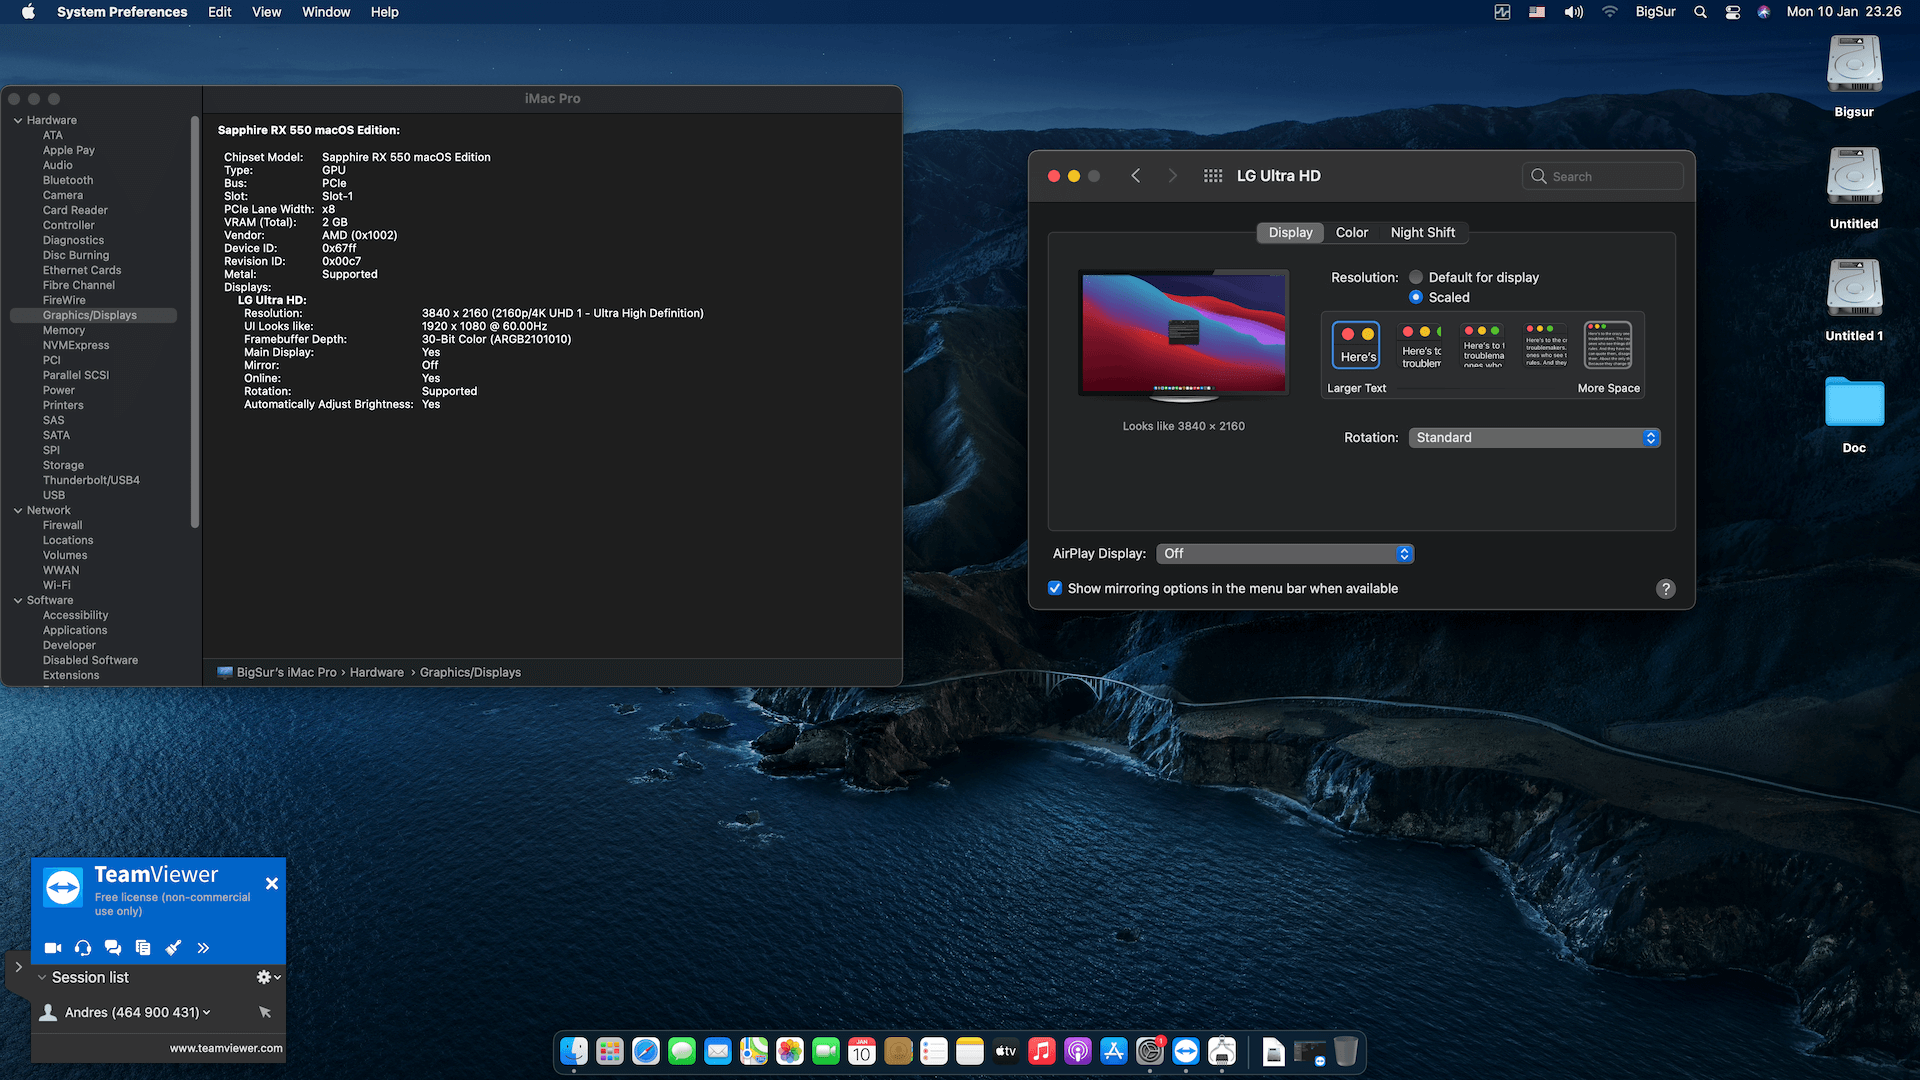Select Graphics/Displays in the Hardware sidebar

click(x=89, y=314)
